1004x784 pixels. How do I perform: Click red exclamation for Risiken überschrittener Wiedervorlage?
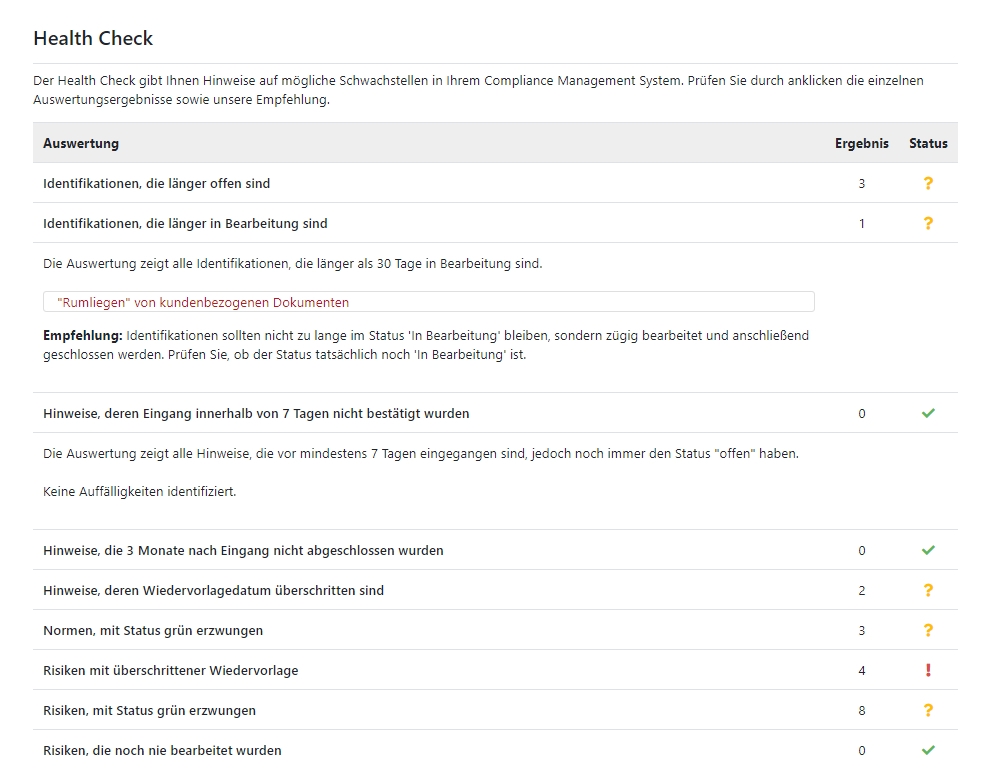[x=927, y=671]
